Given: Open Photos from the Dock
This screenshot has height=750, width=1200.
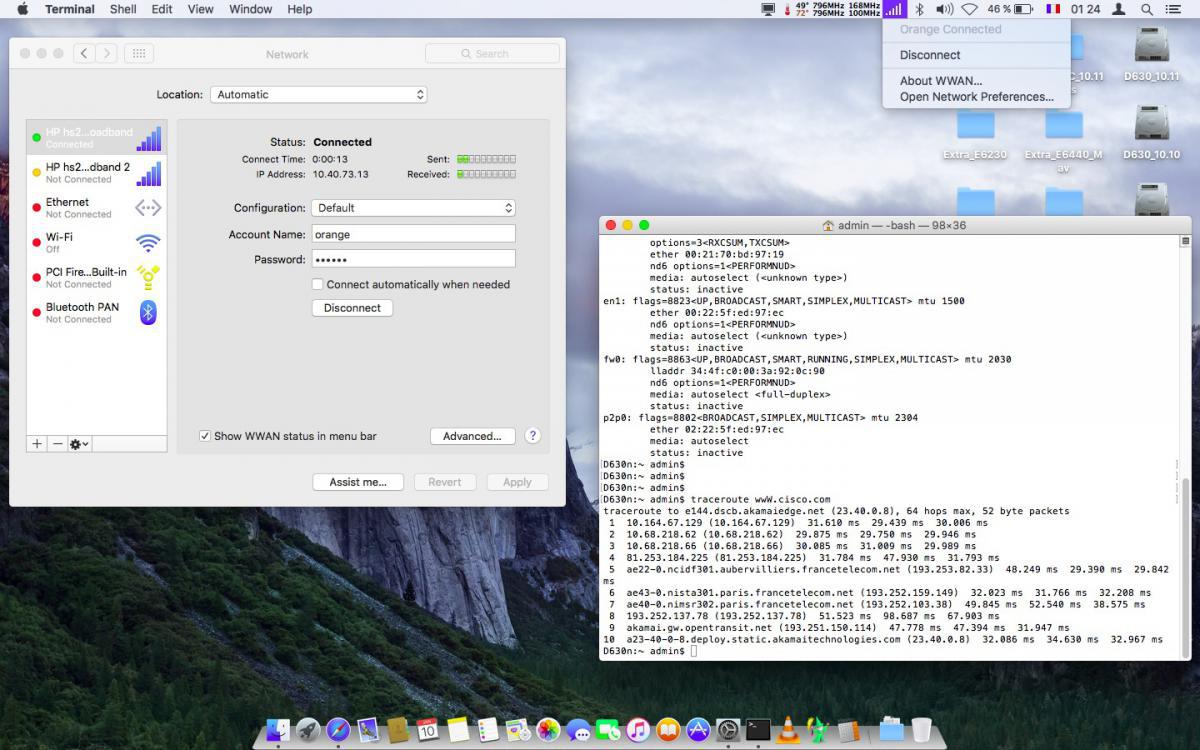Looking at the screenshot, I should pos(548,729).
